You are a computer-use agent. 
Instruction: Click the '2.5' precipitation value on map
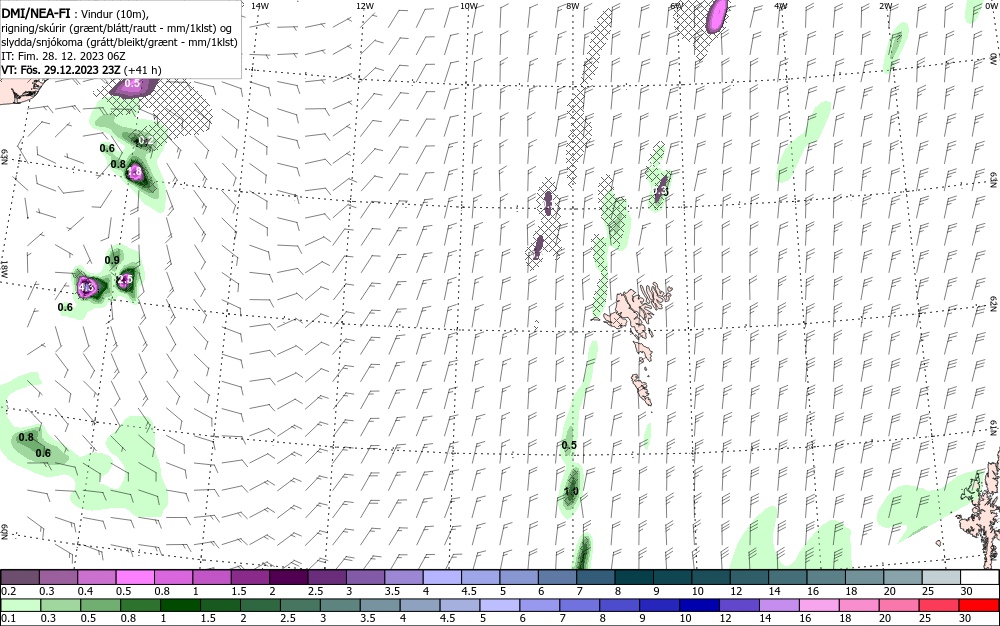point(125,279)
